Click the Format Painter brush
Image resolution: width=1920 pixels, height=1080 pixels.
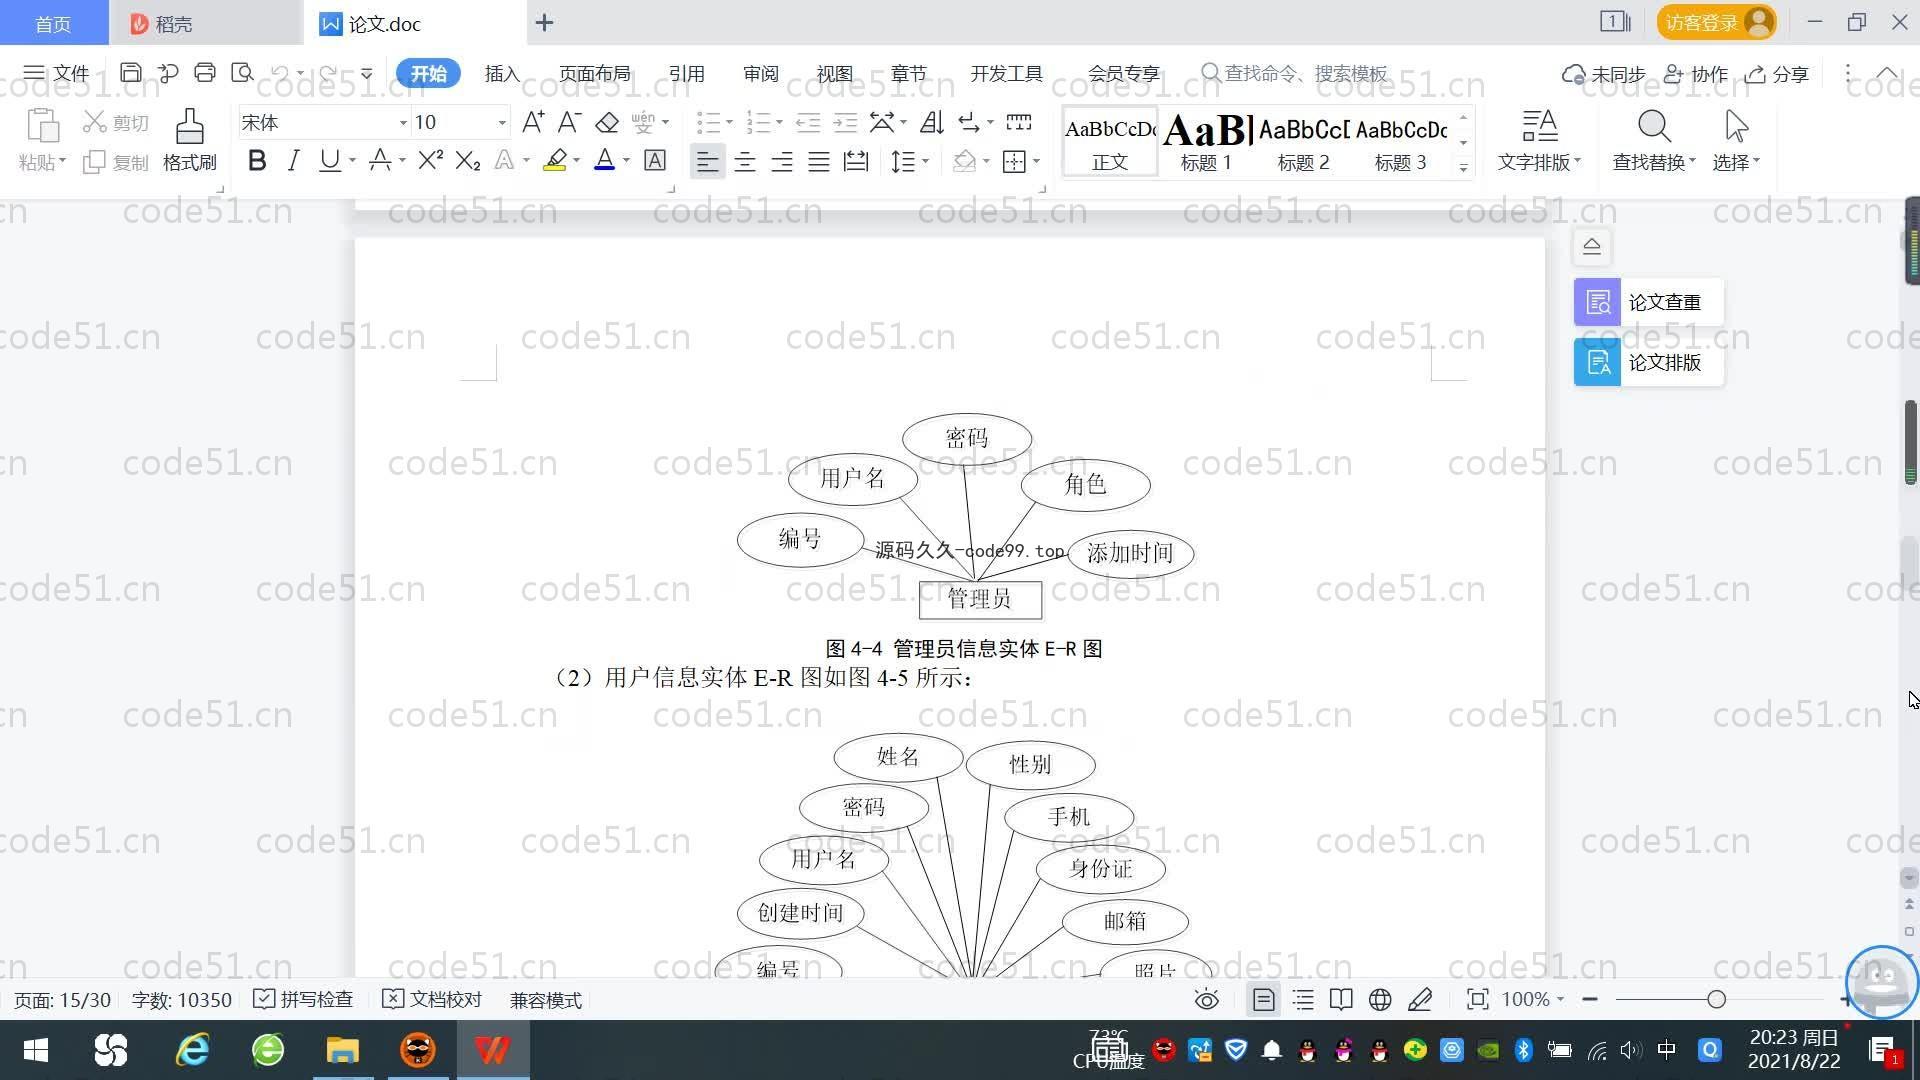tap(189, 140)
